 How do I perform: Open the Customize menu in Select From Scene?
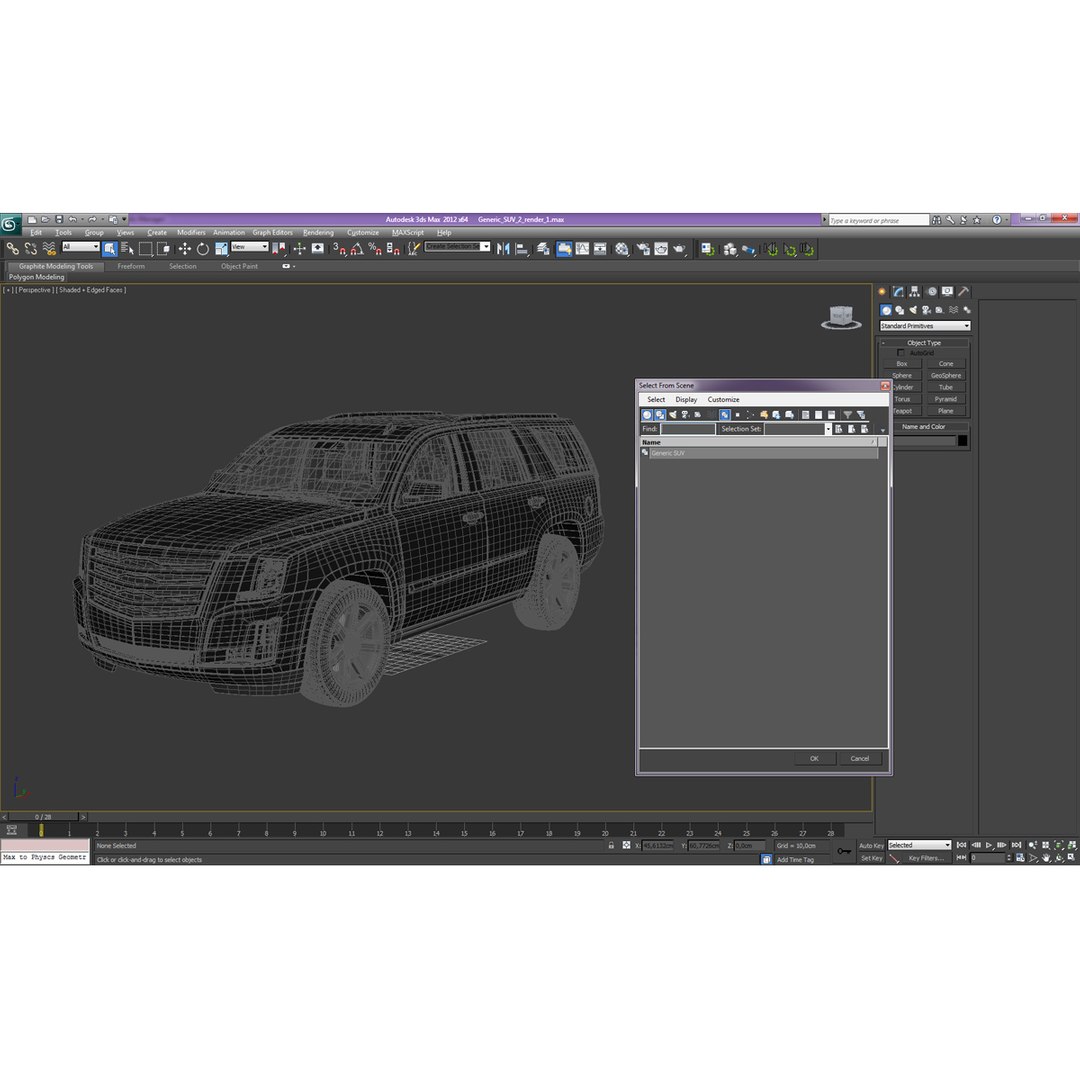coord(723,399)
